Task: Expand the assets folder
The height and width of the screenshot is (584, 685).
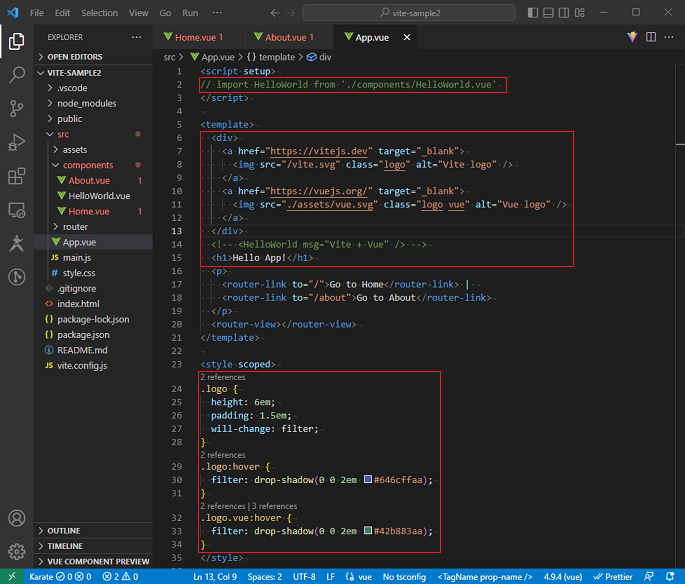Action: pyautogui.click(x=93, y=150)
